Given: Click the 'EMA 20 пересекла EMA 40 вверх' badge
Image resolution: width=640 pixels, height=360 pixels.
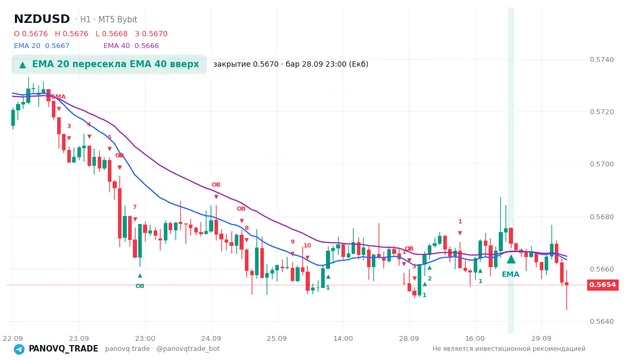Looking at the screenshot, I should click(x=109, y=64).
